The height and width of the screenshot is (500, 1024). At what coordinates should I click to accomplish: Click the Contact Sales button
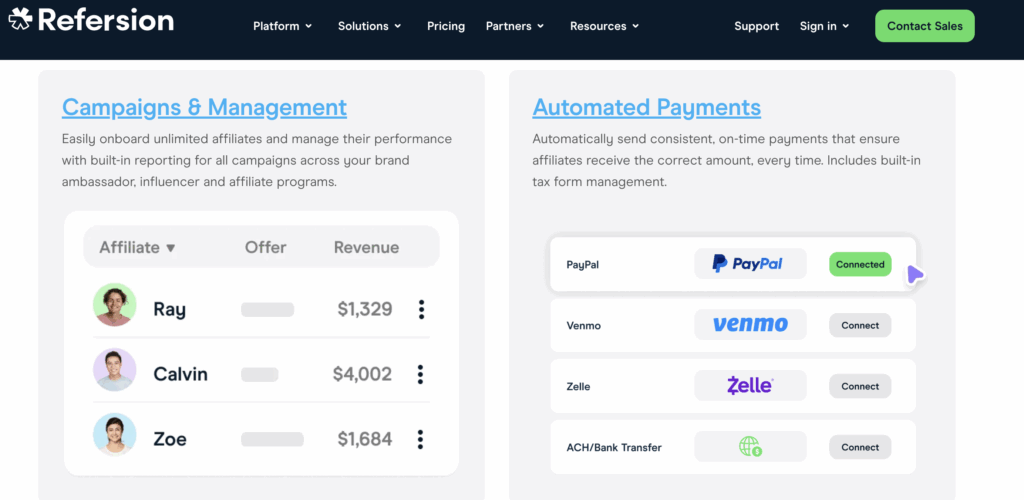pyautogui.click(x=925, y=26)
